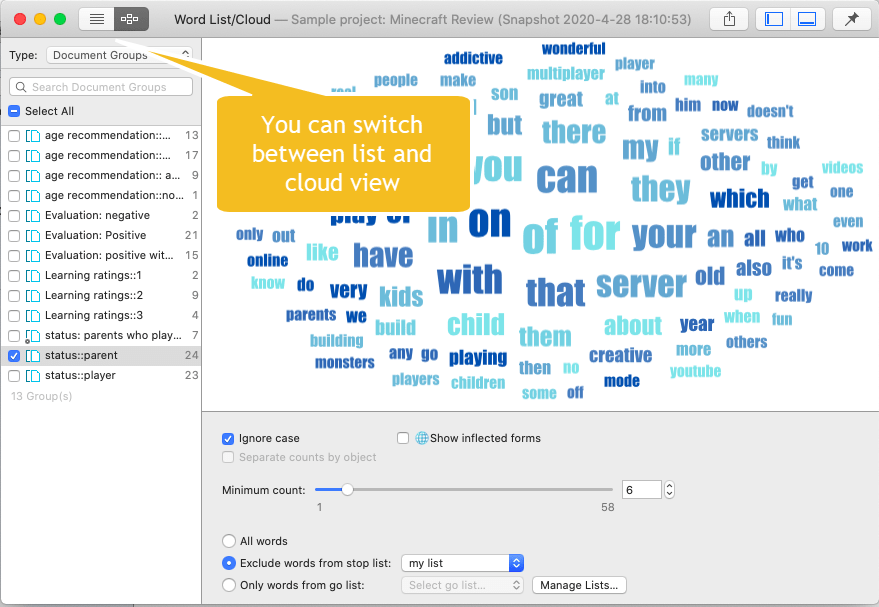Screen dimensions: 879x607
Task: Click the Minimum count slider handle
Action: (347, 489)
